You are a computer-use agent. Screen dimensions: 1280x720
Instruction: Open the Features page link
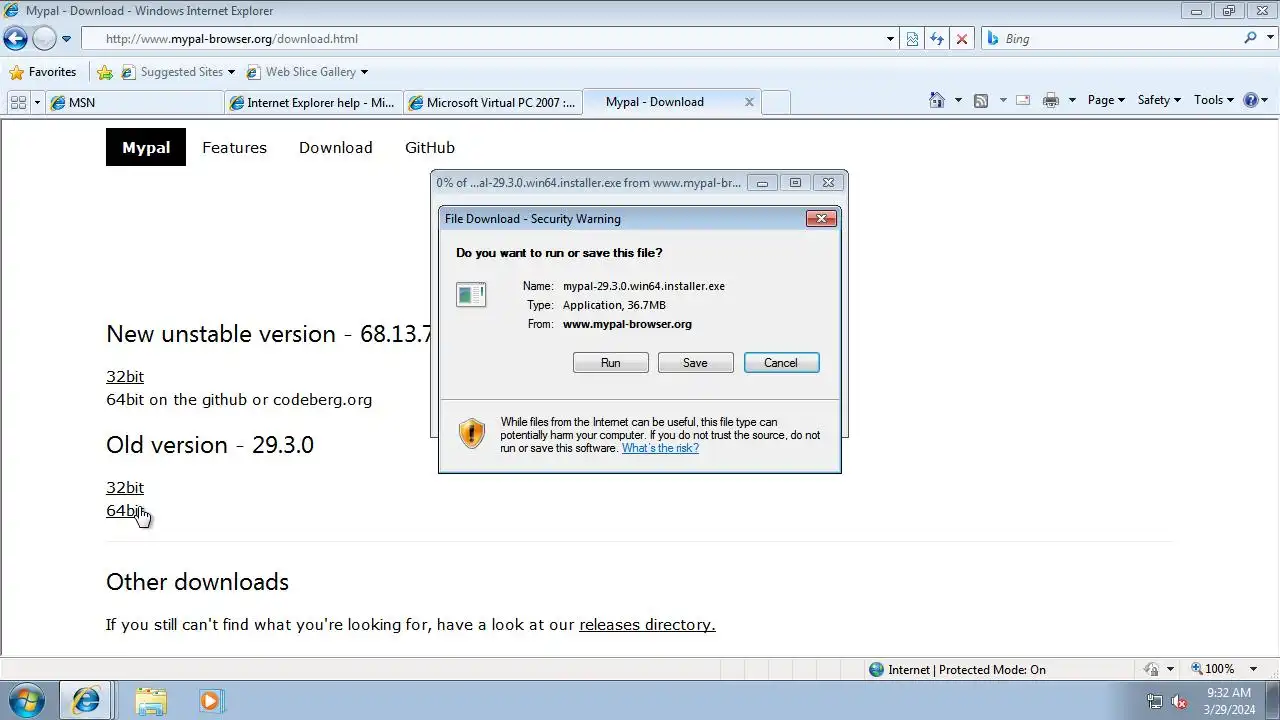coord(234,147)
